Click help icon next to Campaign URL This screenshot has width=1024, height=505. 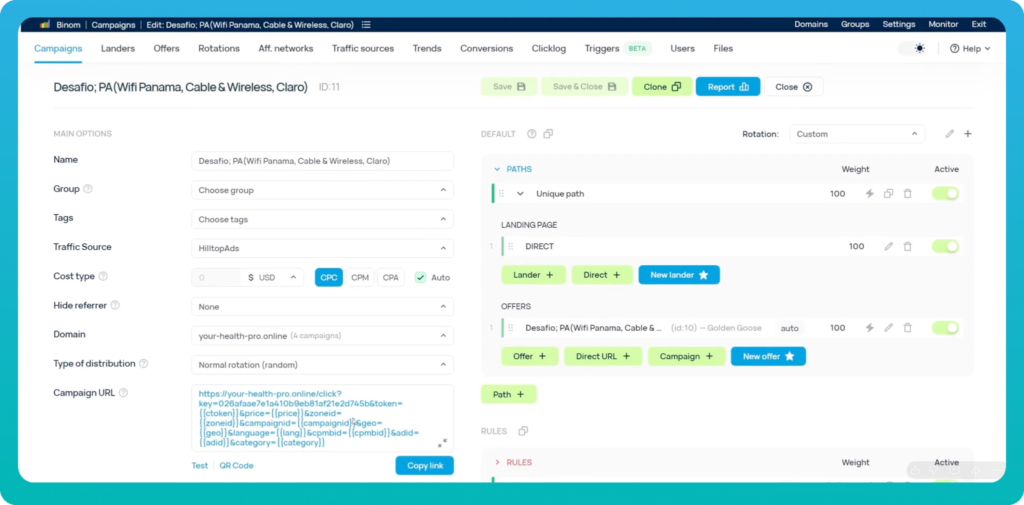(x=123, y=393)
